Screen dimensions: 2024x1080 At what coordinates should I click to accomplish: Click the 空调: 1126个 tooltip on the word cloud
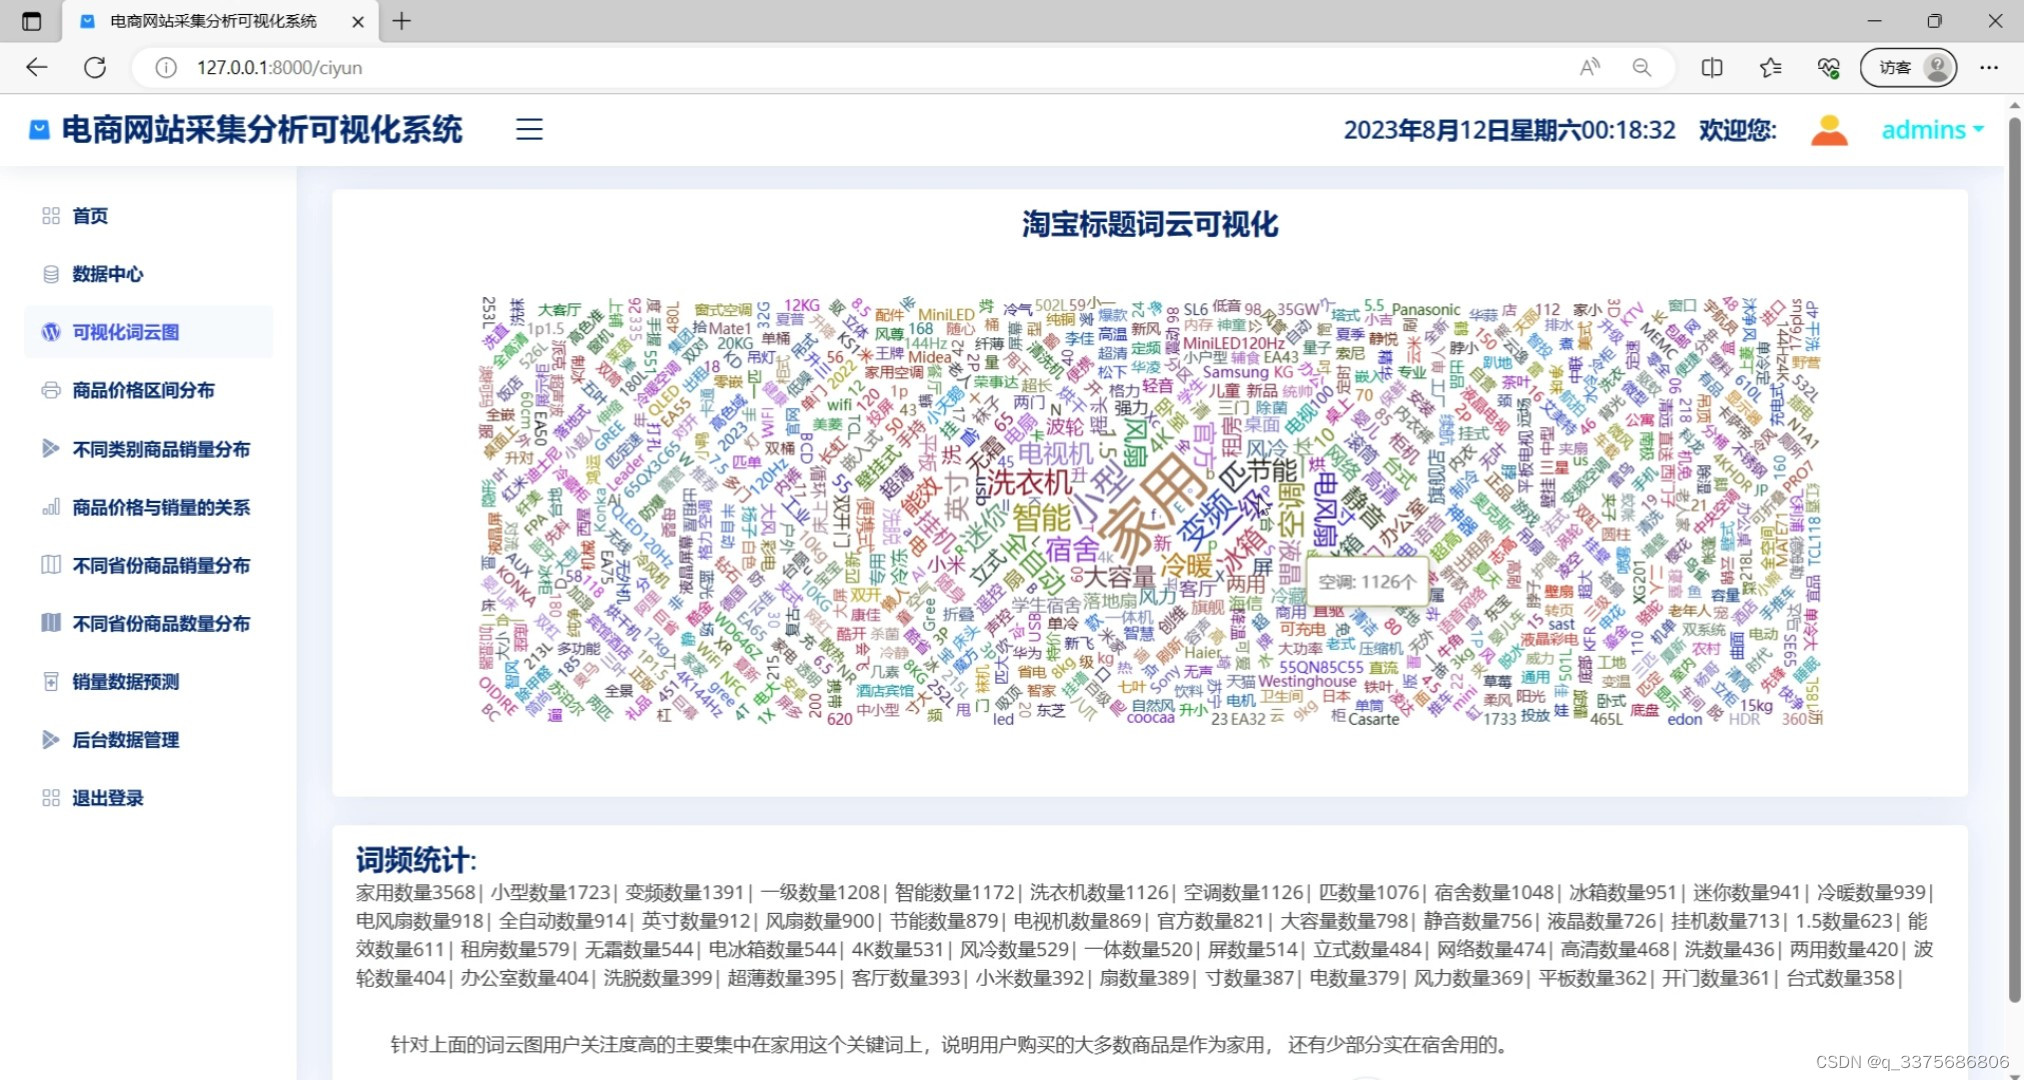tap(1369, 582)
